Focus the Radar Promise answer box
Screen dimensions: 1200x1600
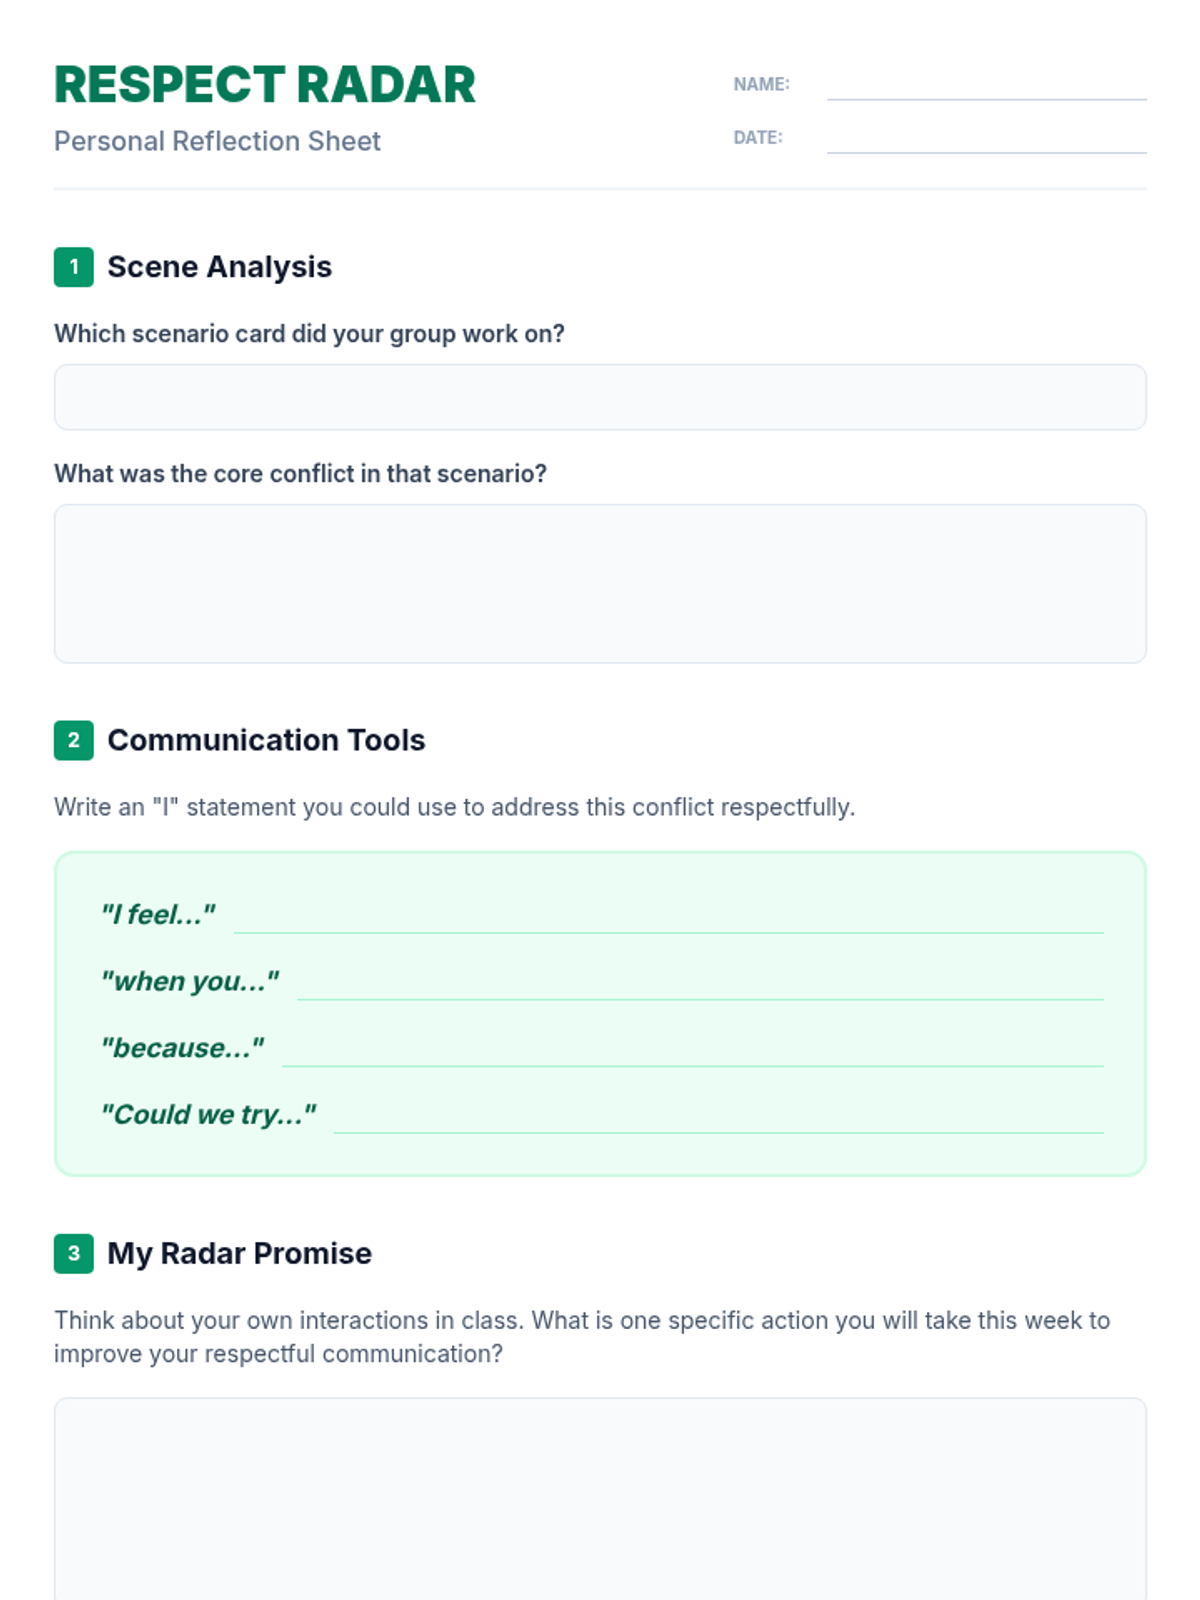click(600, 1498)
